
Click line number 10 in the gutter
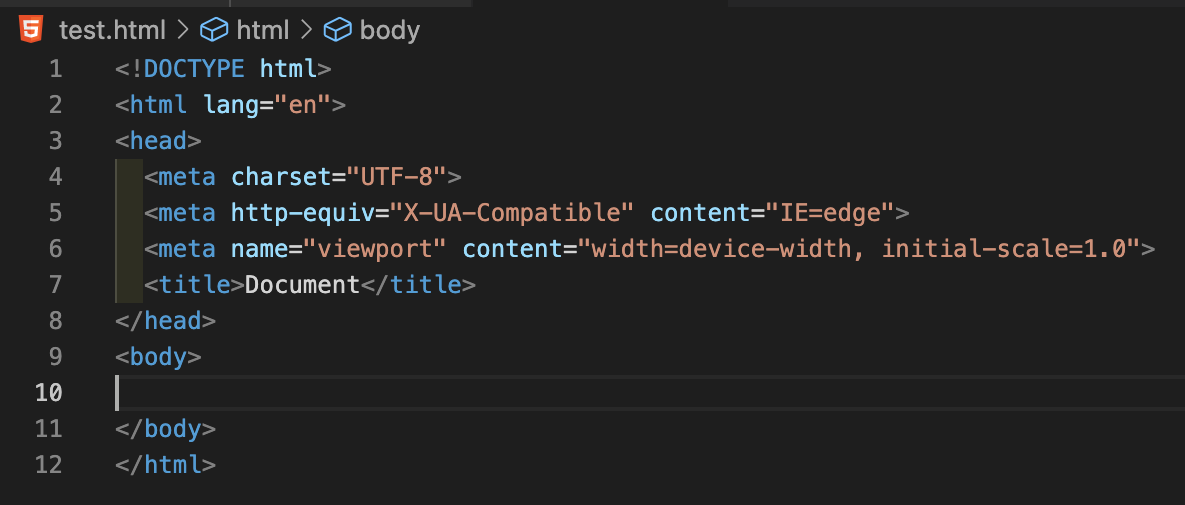click(x=48, y=393)
